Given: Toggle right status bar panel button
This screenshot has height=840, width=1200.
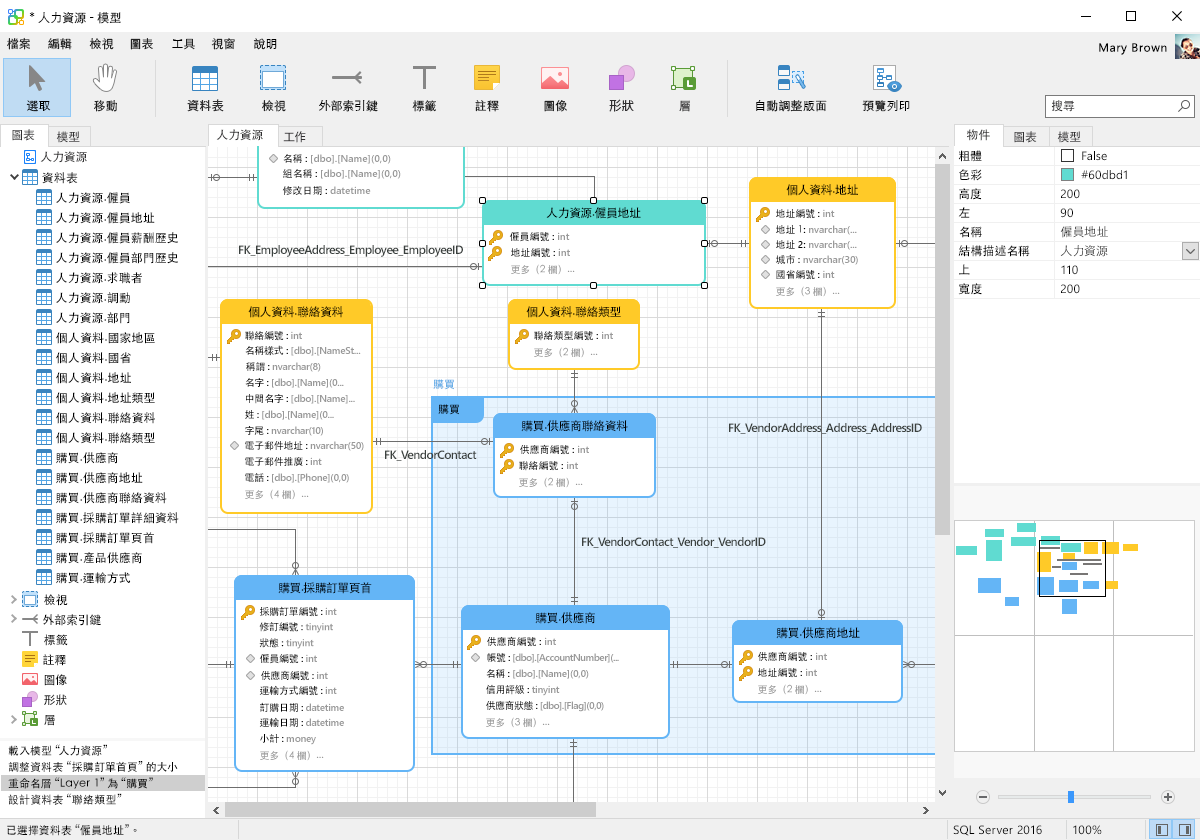Looking at the screenshot, I should pyautogui.click(x=1184, y=829).
